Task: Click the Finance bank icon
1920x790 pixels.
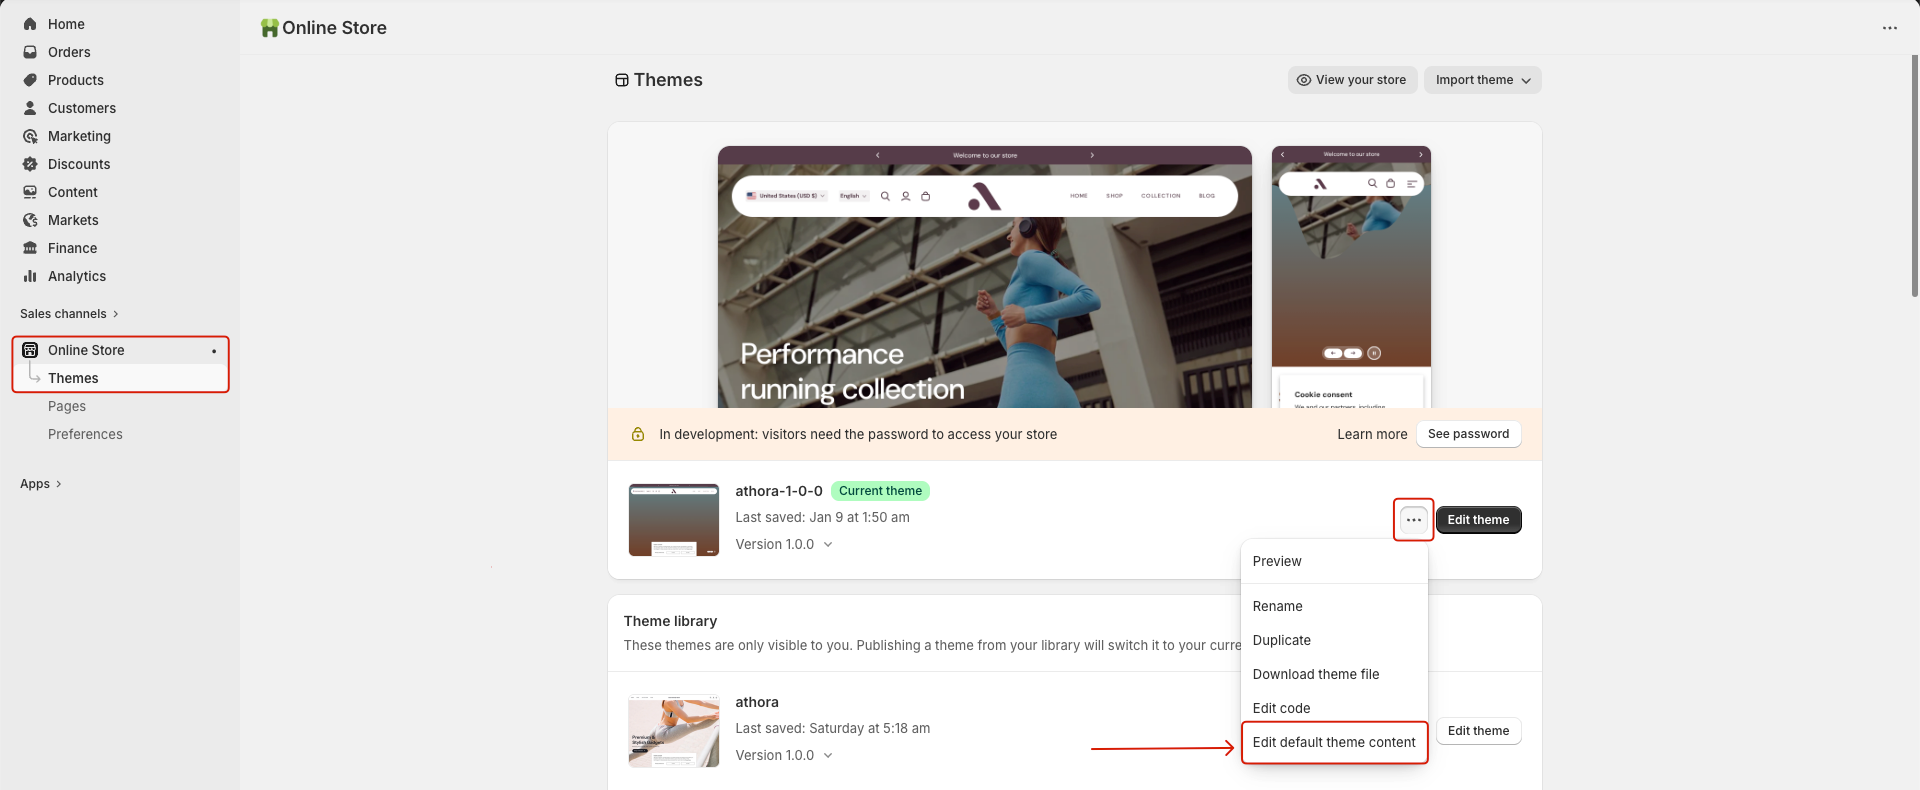Action: tap(30, 248)
